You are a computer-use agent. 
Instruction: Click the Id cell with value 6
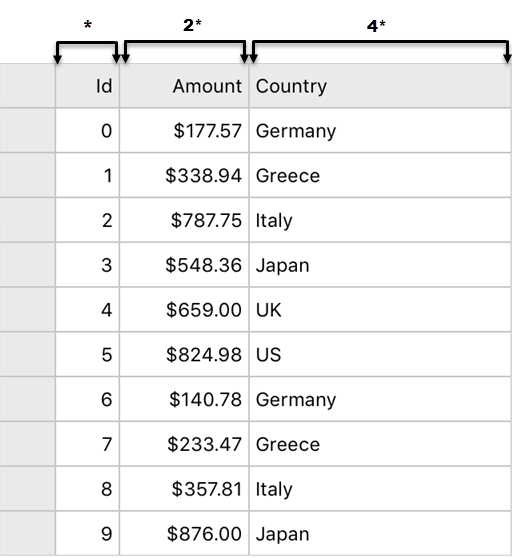click(87, 399)
